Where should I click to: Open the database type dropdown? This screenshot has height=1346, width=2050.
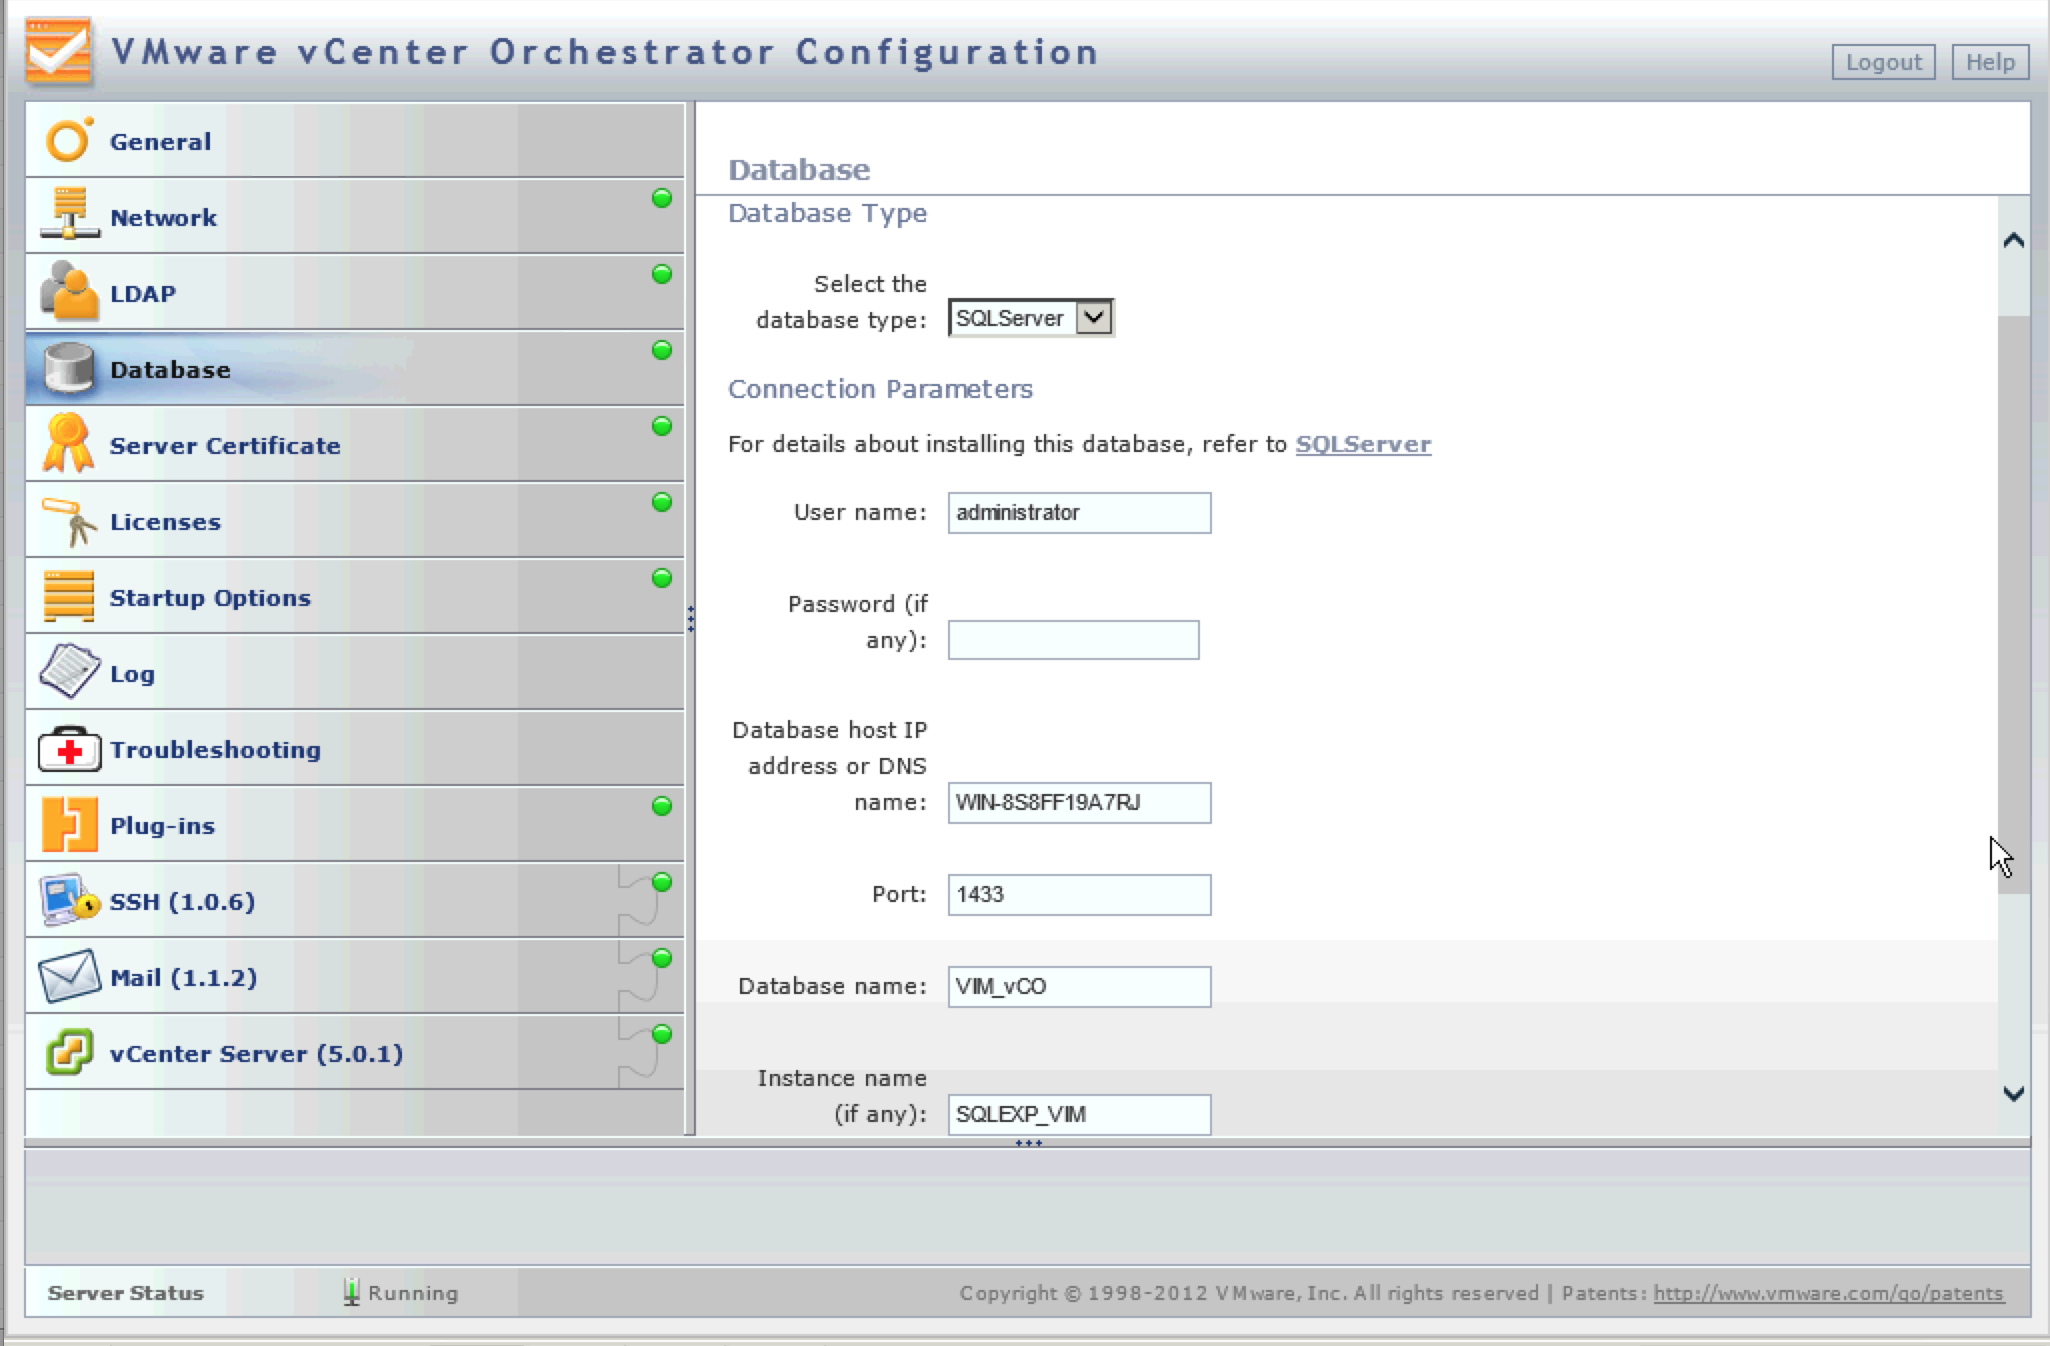pyautogui.click(x=1094, y=318)
